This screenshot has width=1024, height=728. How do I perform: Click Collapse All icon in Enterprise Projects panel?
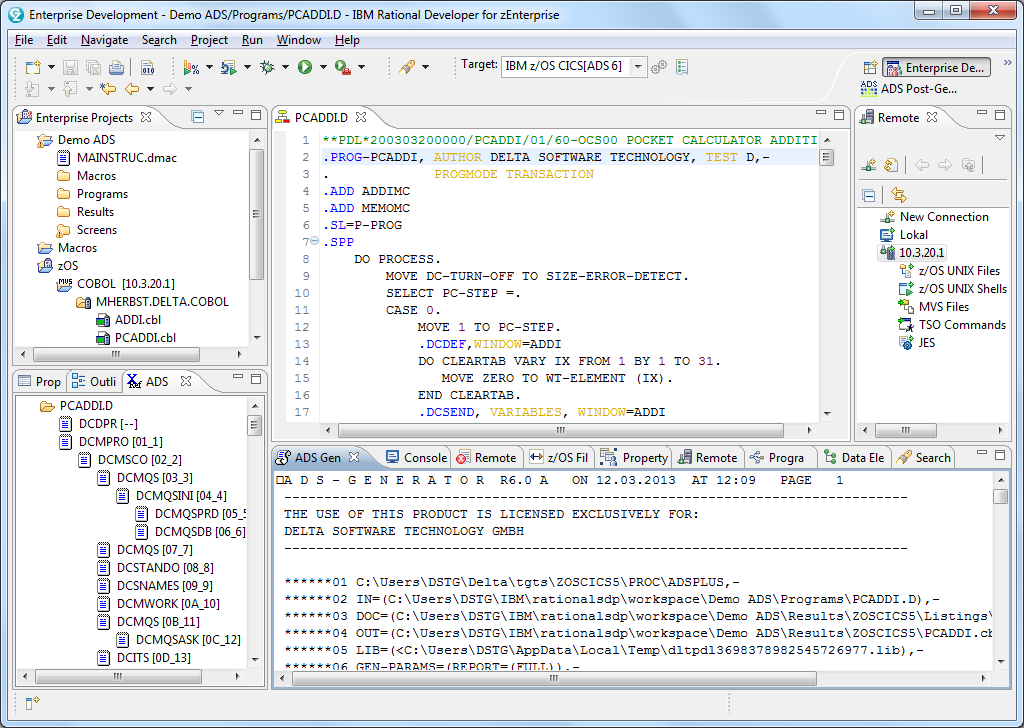(x=197, y=117)
